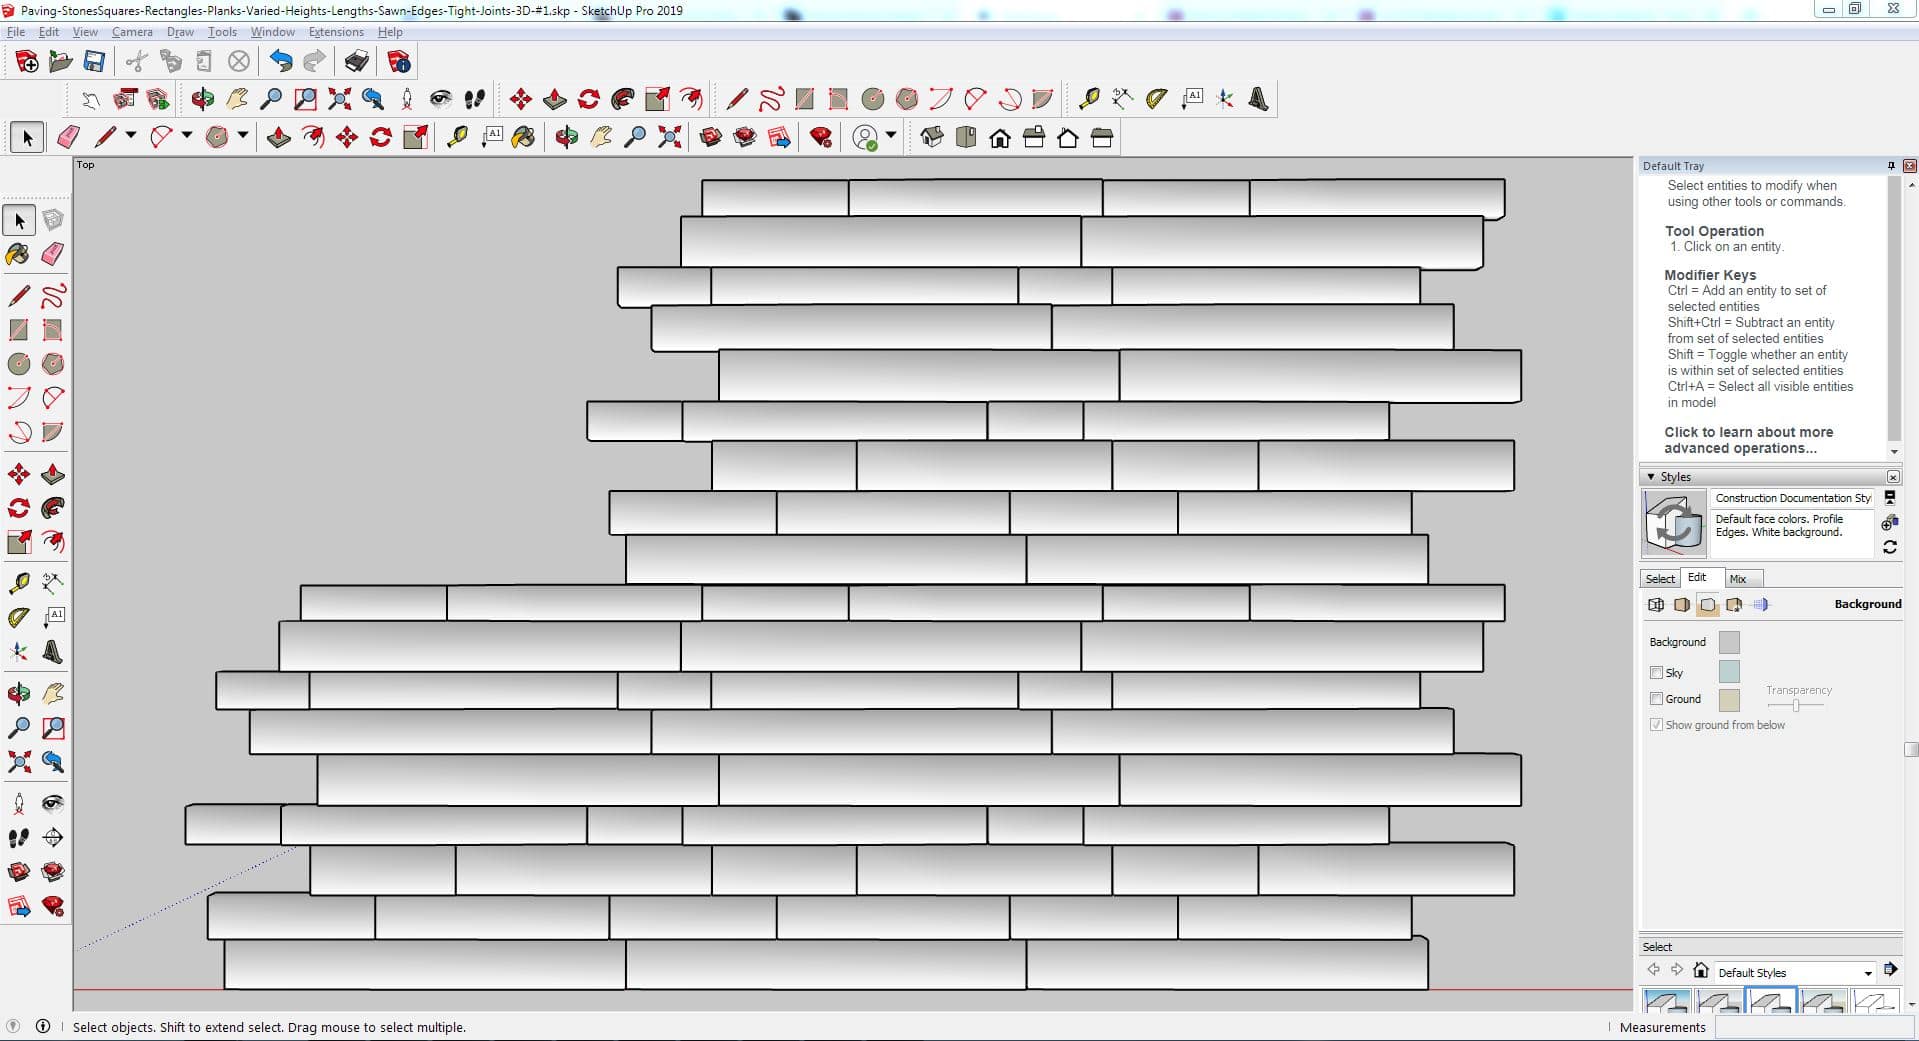Click the Update Style refresh icon

[1889, 547]
